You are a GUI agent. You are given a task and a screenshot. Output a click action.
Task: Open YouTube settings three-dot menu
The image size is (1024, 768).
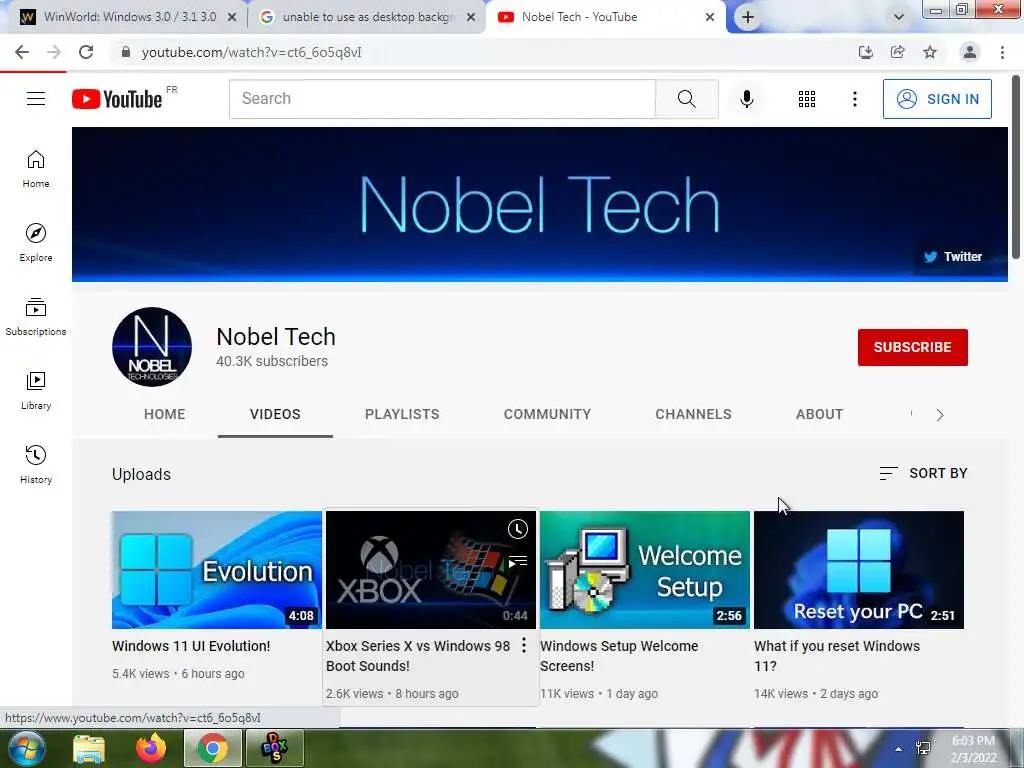click(x=854, y=99)
